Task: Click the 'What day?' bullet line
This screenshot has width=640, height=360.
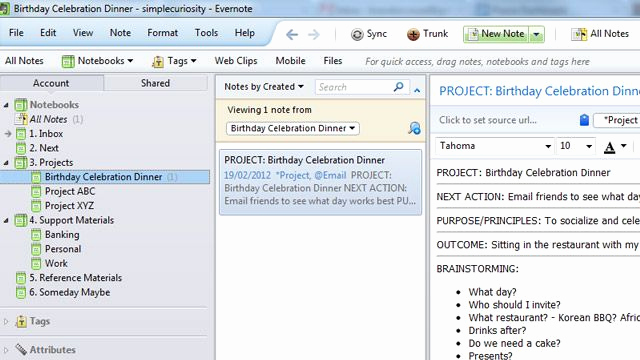Action: 492,292
